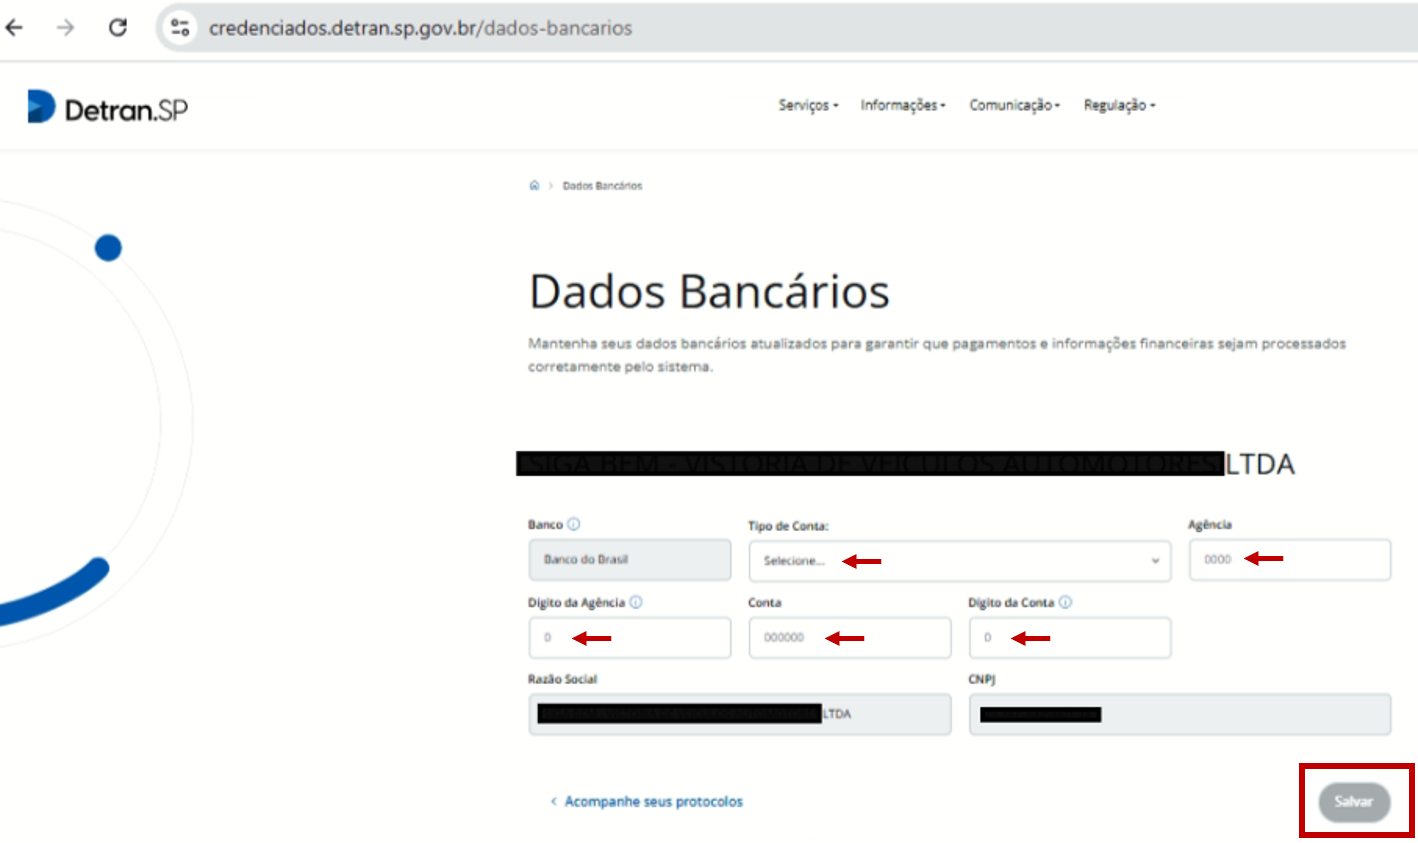Expand the Serviços menu
Screen dimensions: 1418x843
[x=809, y=105]
